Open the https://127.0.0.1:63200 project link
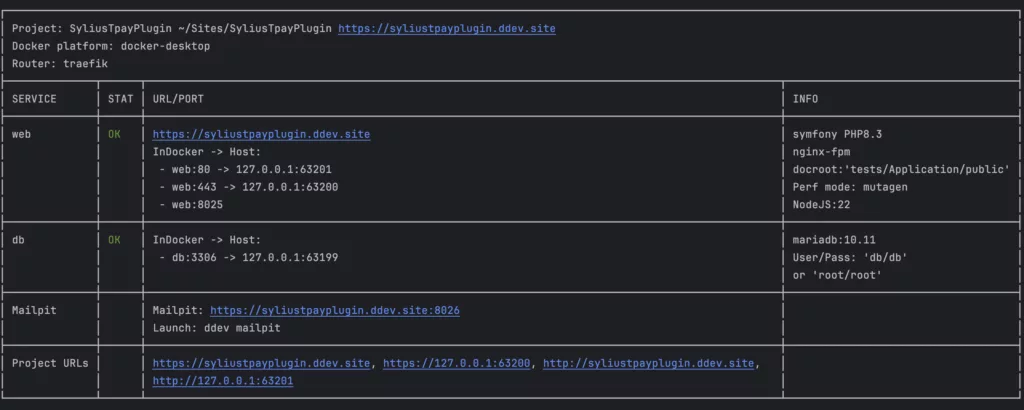 tap(456, 364)
